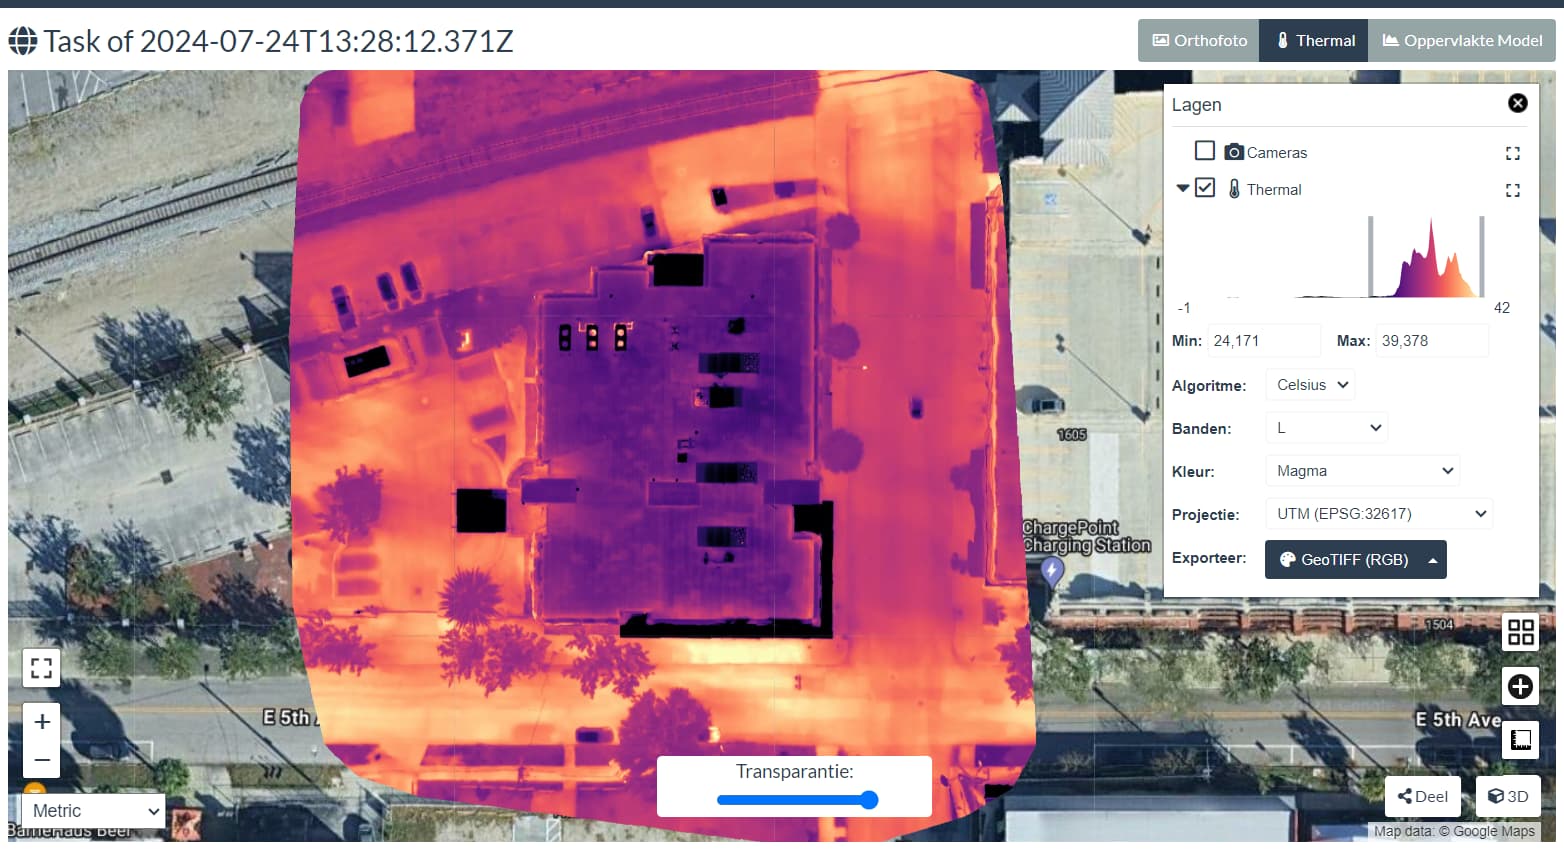Viewport: 1564px width, 852px height.
Task: Click the Deel share button
Action: 1422,796
